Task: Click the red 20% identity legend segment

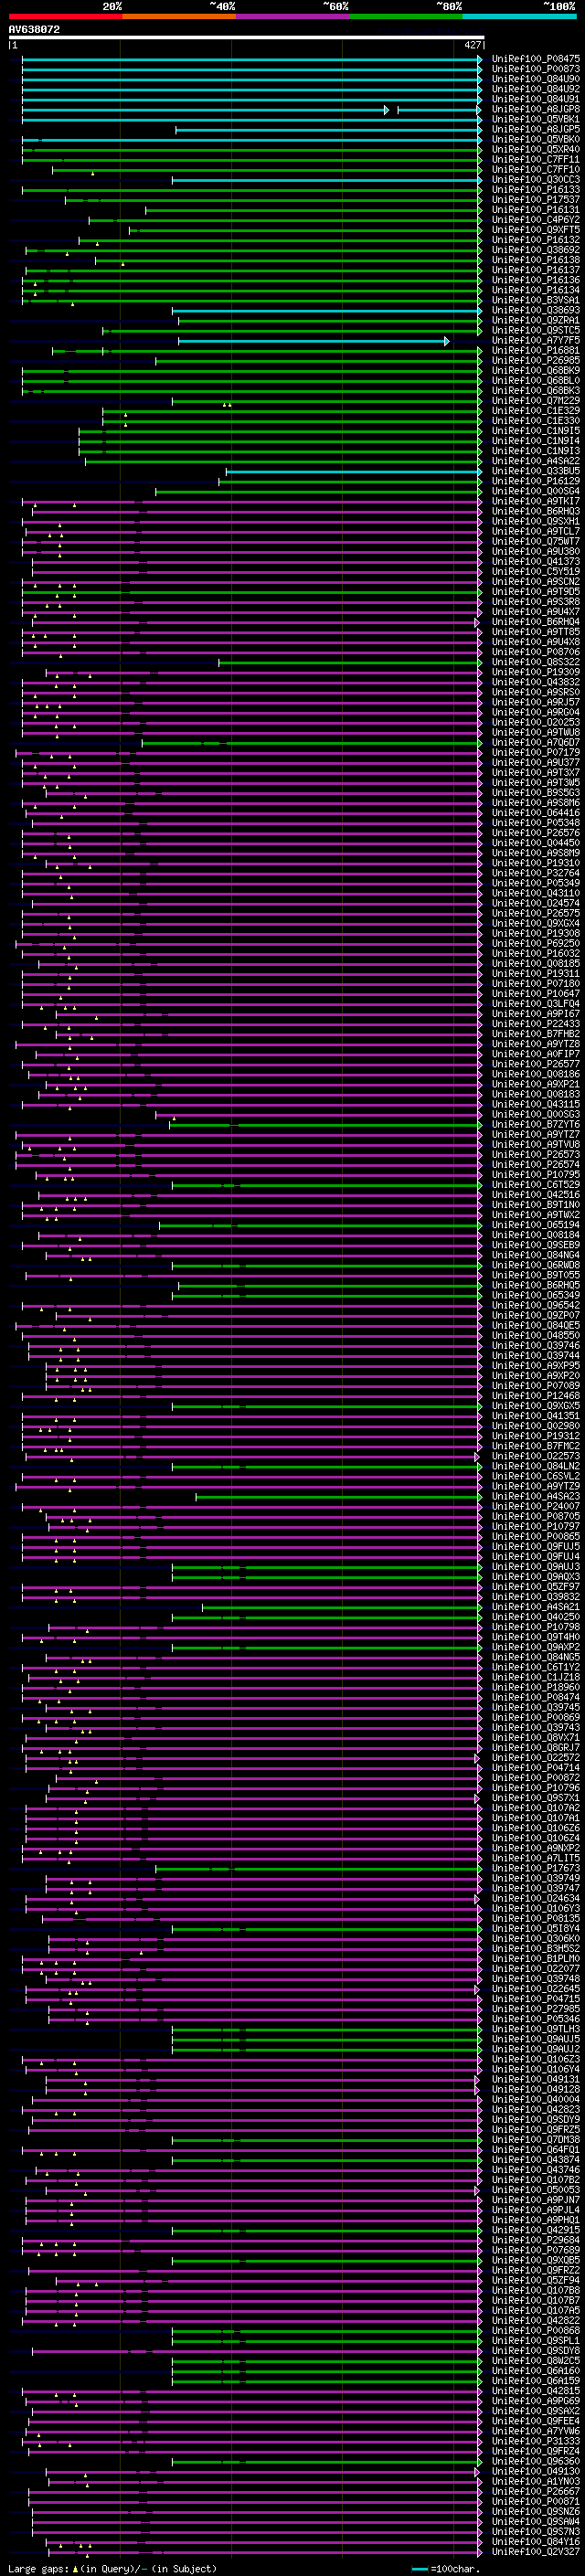Action: [x=65, y=16]
